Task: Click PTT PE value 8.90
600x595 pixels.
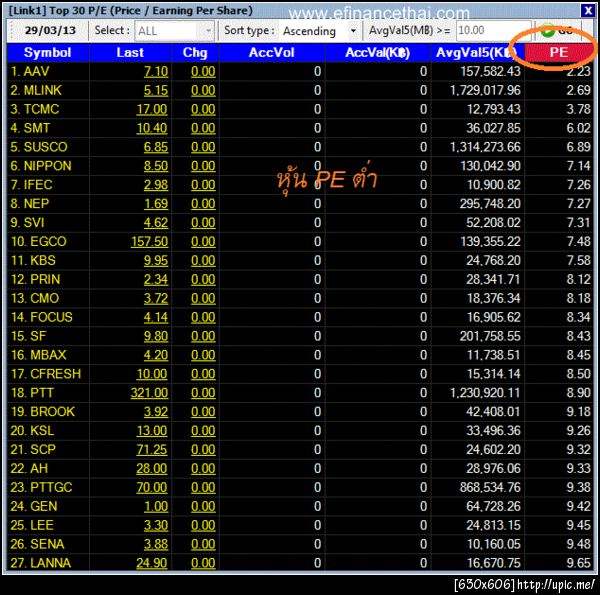Action: click(579, 393)
